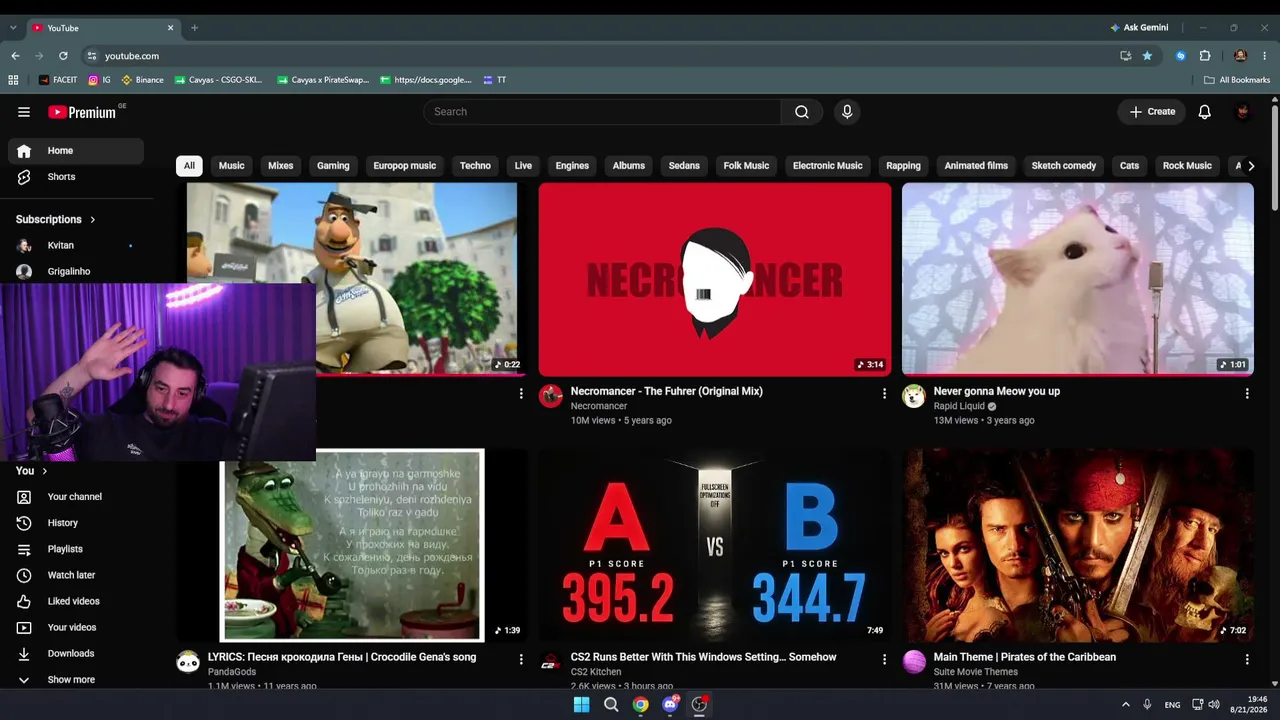This screenshot has width=1280, height=720.
Task: Open the All Bookmarks folder
Action: [x=1237, y=80]
